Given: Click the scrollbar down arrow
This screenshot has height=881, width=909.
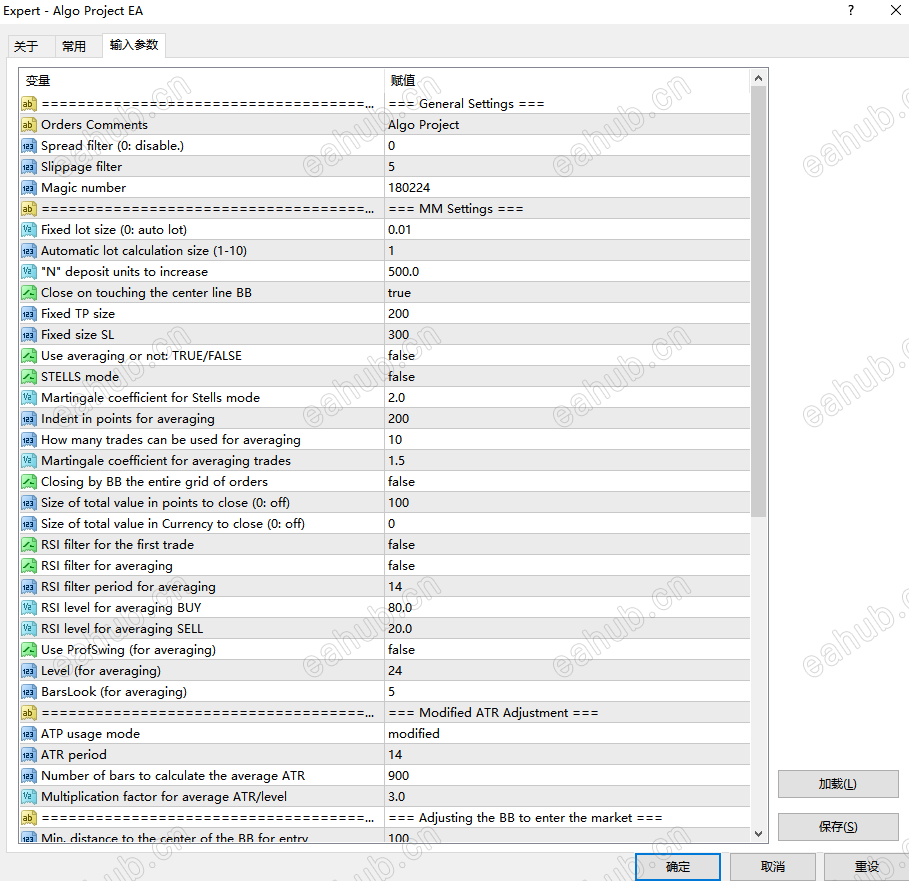Looking at the screenshot, I should (x=758, y=833).
